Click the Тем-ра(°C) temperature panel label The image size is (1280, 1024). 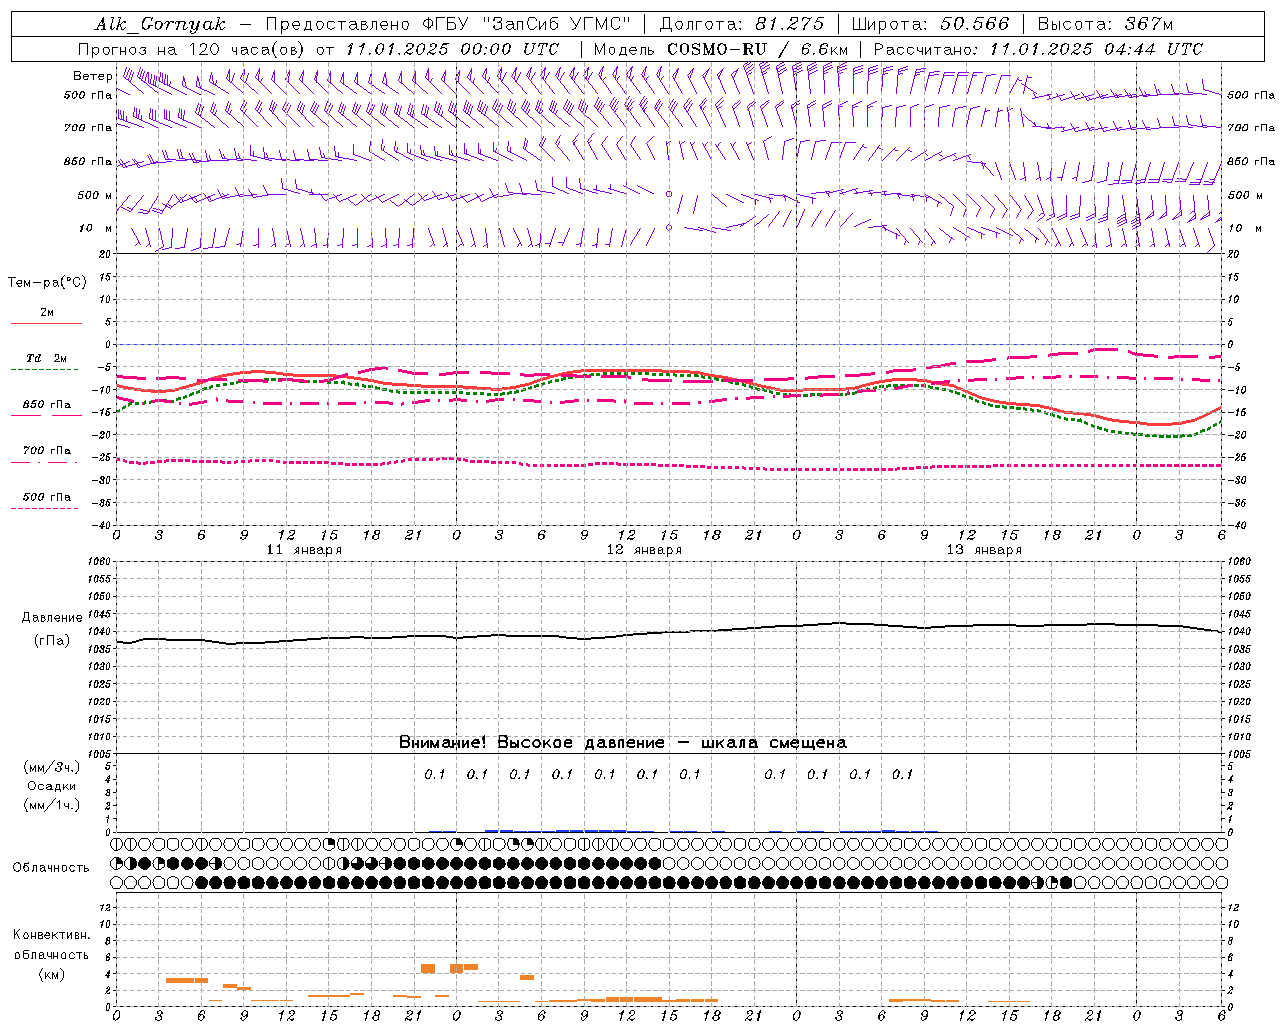click(x=47, y=282)
